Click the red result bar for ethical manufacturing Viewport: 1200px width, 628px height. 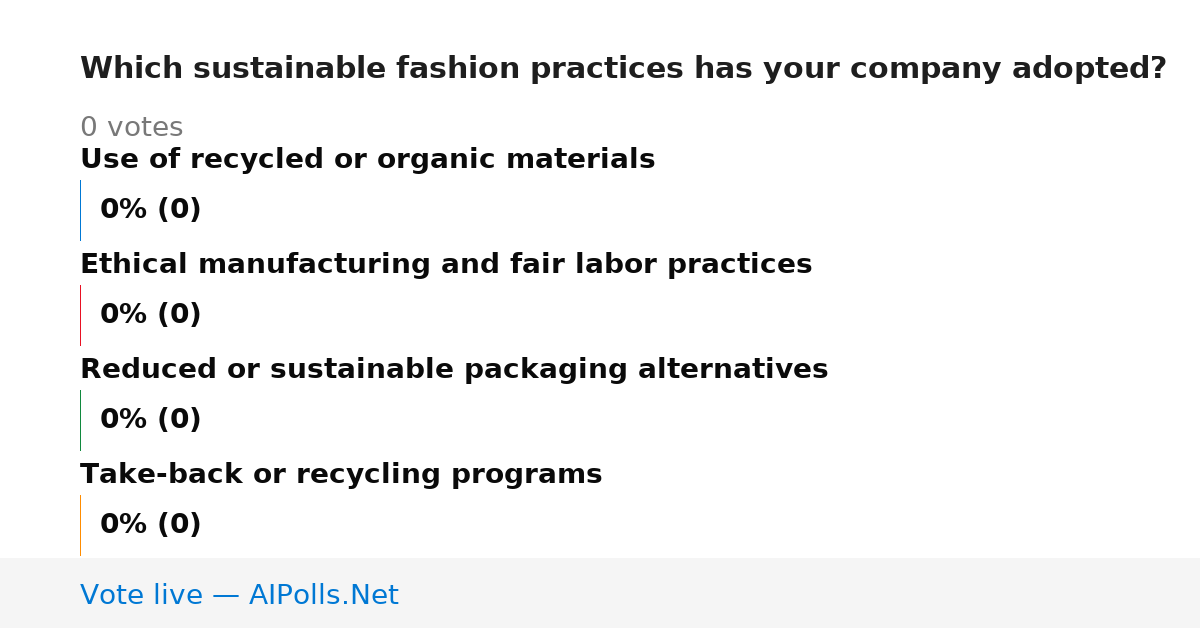point(80,315)
